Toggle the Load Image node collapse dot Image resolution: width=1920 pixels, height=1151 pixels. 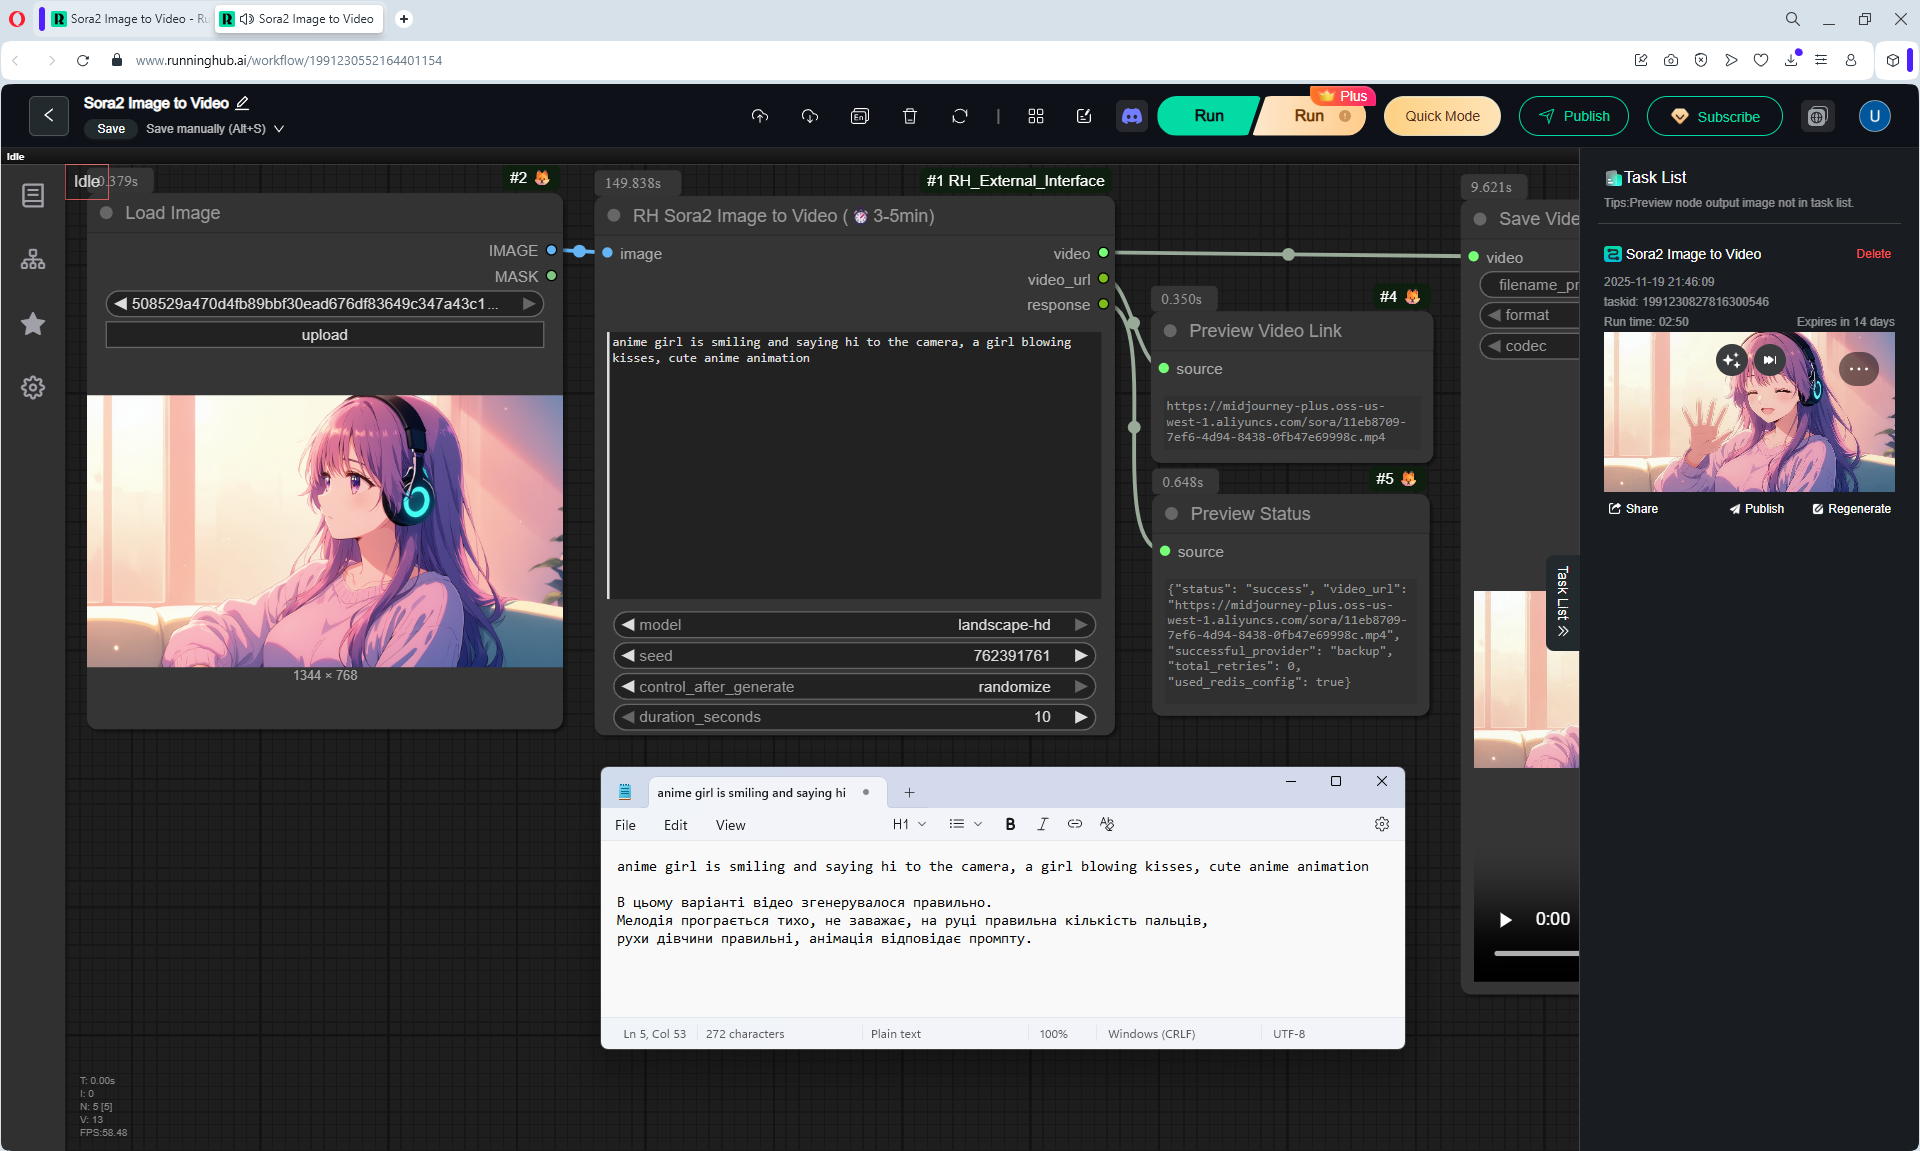tap(106, 213)
